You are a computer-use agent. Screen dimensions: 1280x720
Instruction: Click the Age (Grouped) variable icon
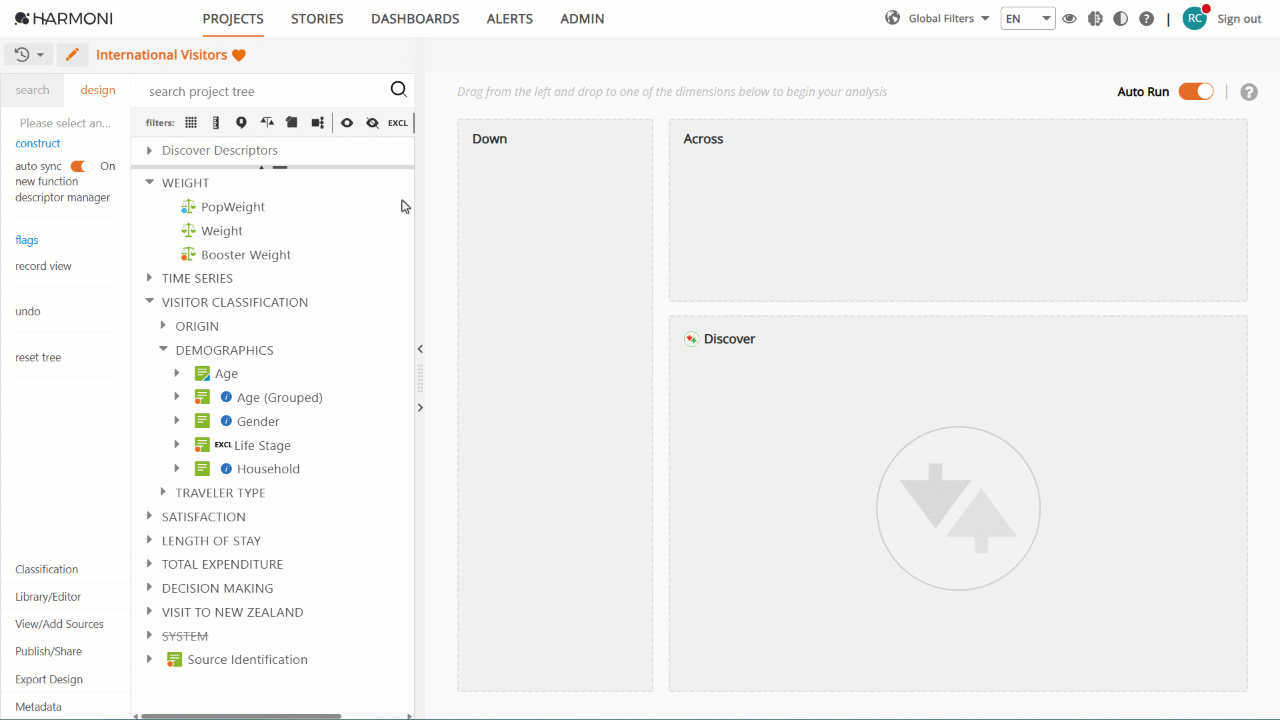[202, 397]
